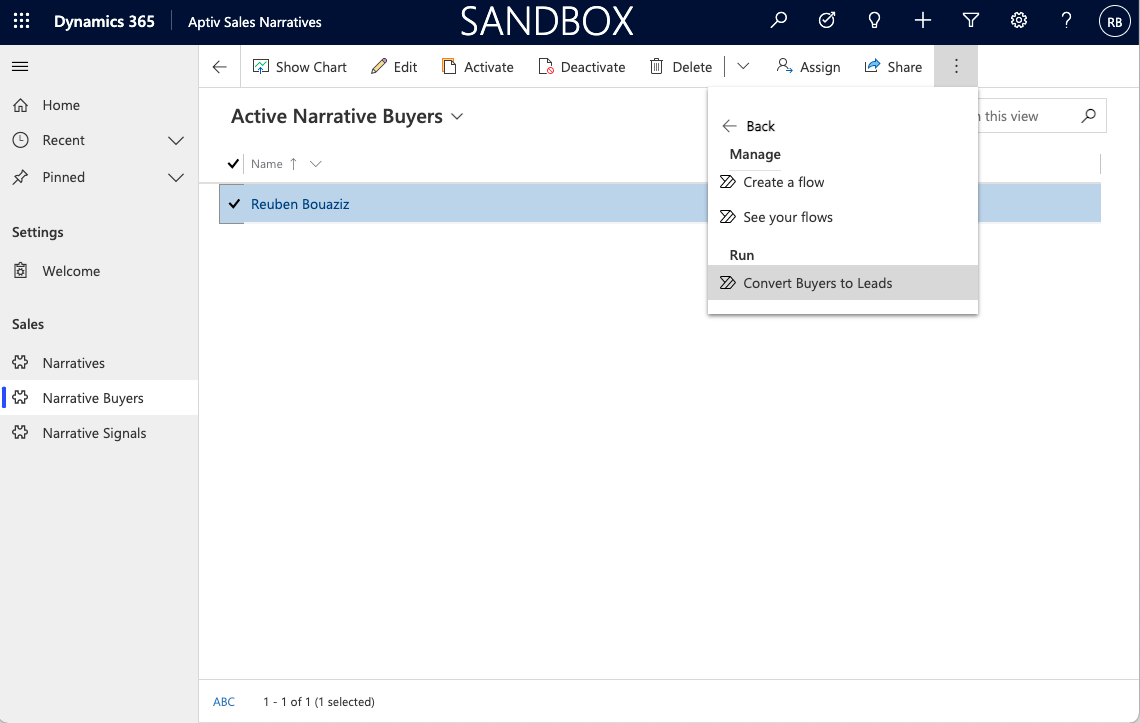Open the Name column options dropdown
The image size is (1140, 723).
316,164
